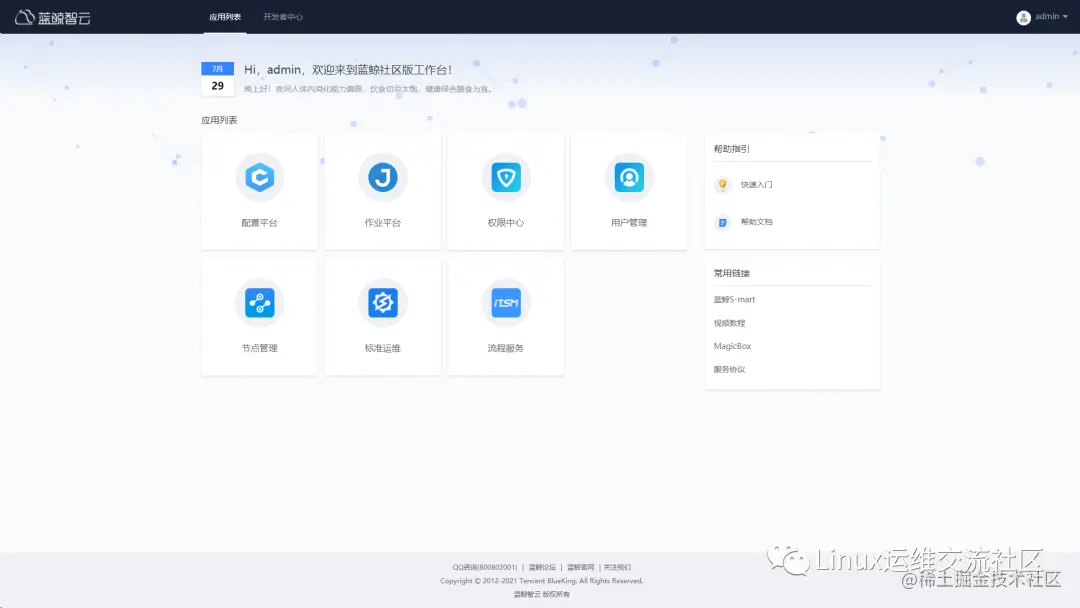Switch to the 应用列表 tab
1080x608 pixels.
[x=224, y=15]
